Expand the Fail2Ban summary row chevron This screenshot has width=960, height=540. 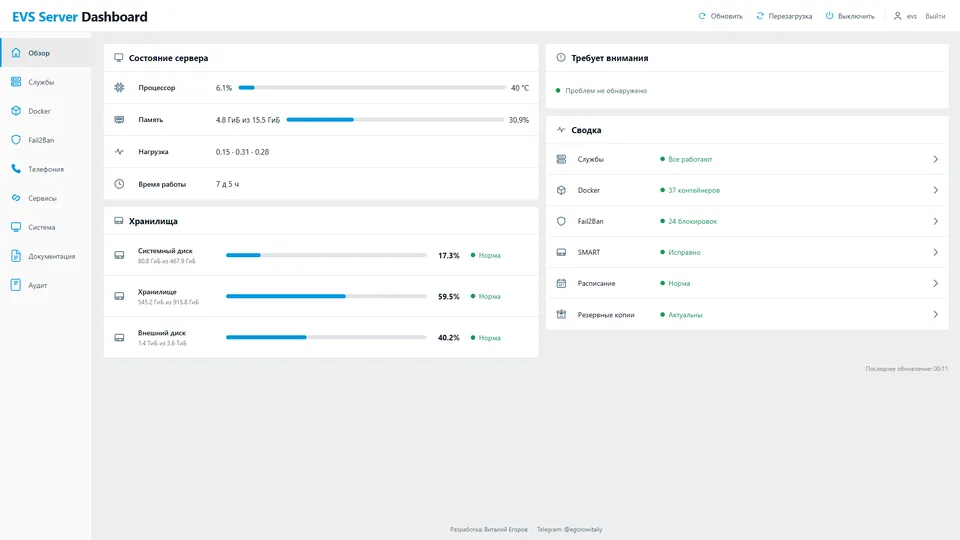coord(936,221)
